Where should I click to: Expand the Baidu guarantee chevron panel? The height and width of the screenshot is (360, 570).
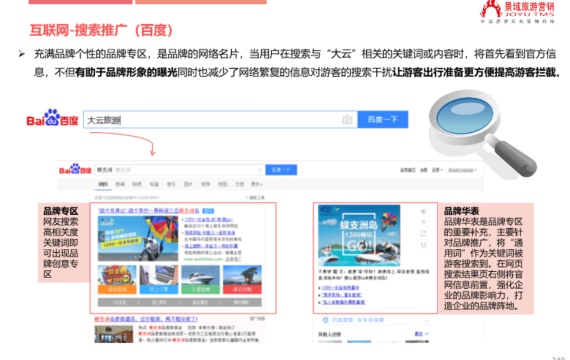tap(426, 320)
